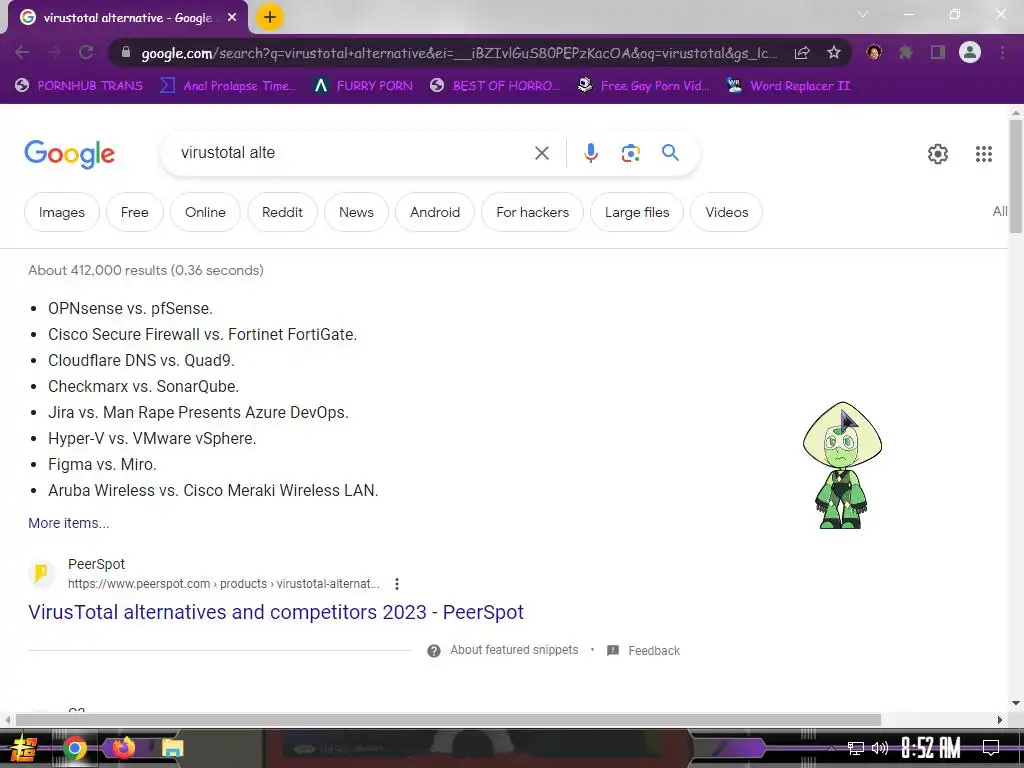Open the BEST OF HORRO... bookmark

(495, 86)
